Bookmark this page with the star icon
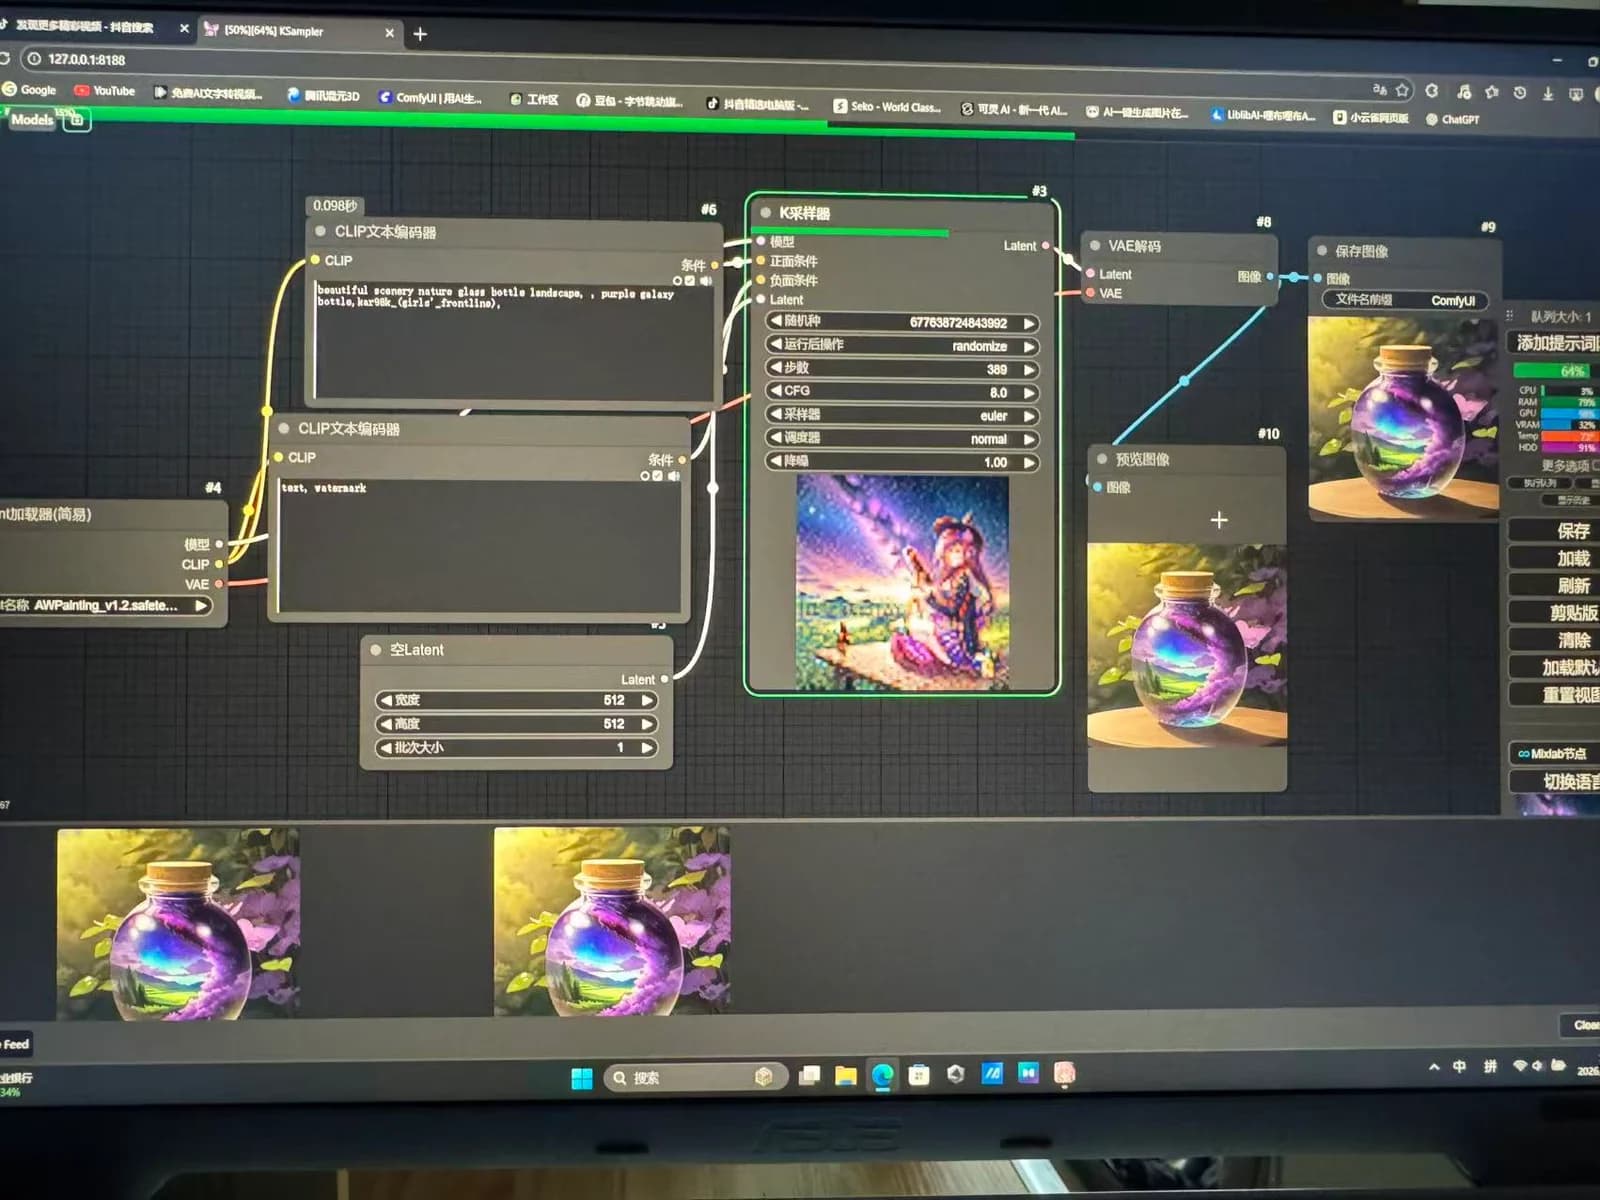 (1403, 90)
